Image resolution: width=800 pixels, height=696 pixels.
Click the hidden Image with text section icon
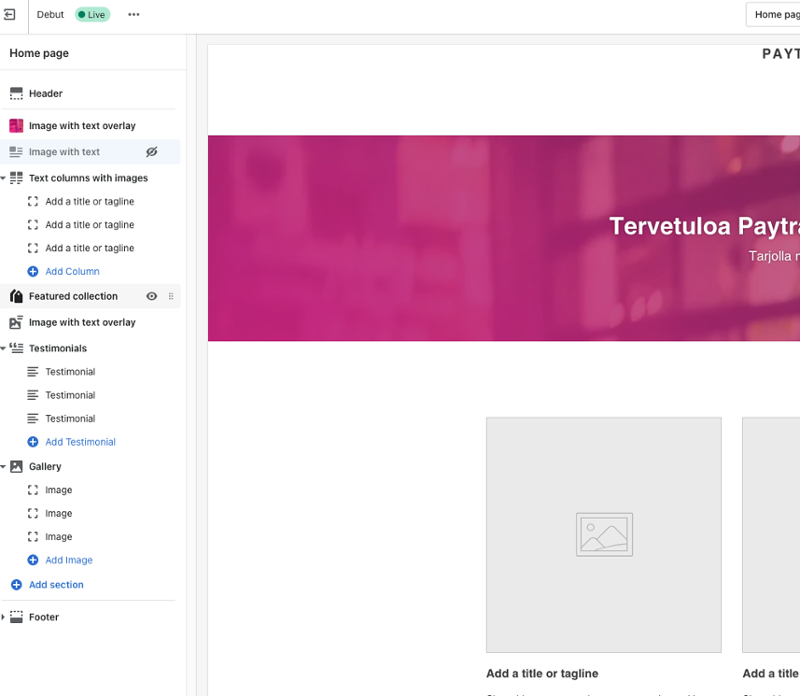point(16,152)
